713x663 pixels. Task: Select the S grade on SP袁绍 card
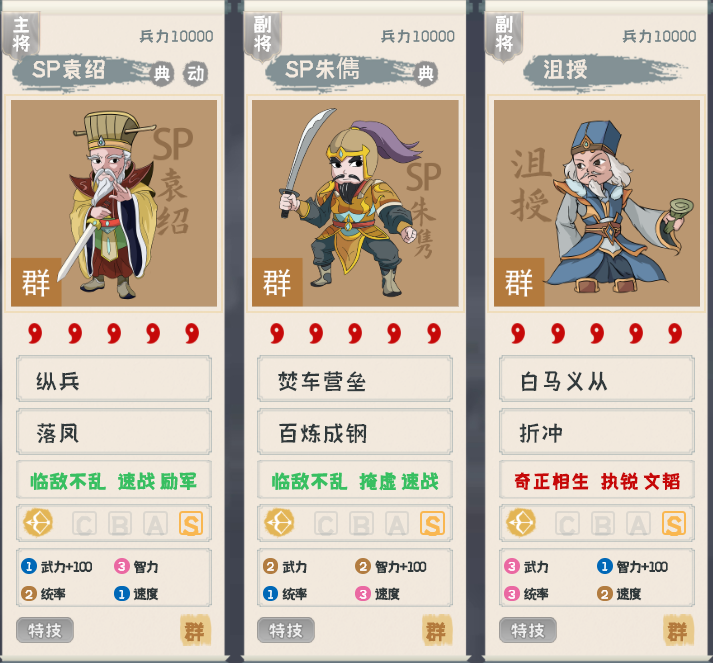(x=191, y=524)
